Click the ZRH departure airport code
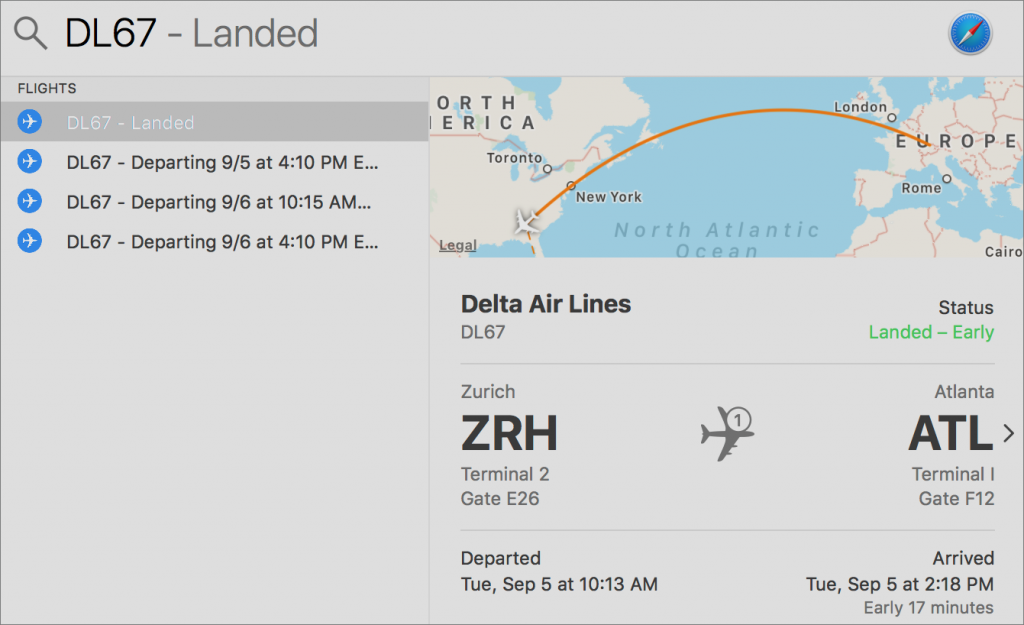The height and width of the screenshot is (625, 1024). coord(509,433)
